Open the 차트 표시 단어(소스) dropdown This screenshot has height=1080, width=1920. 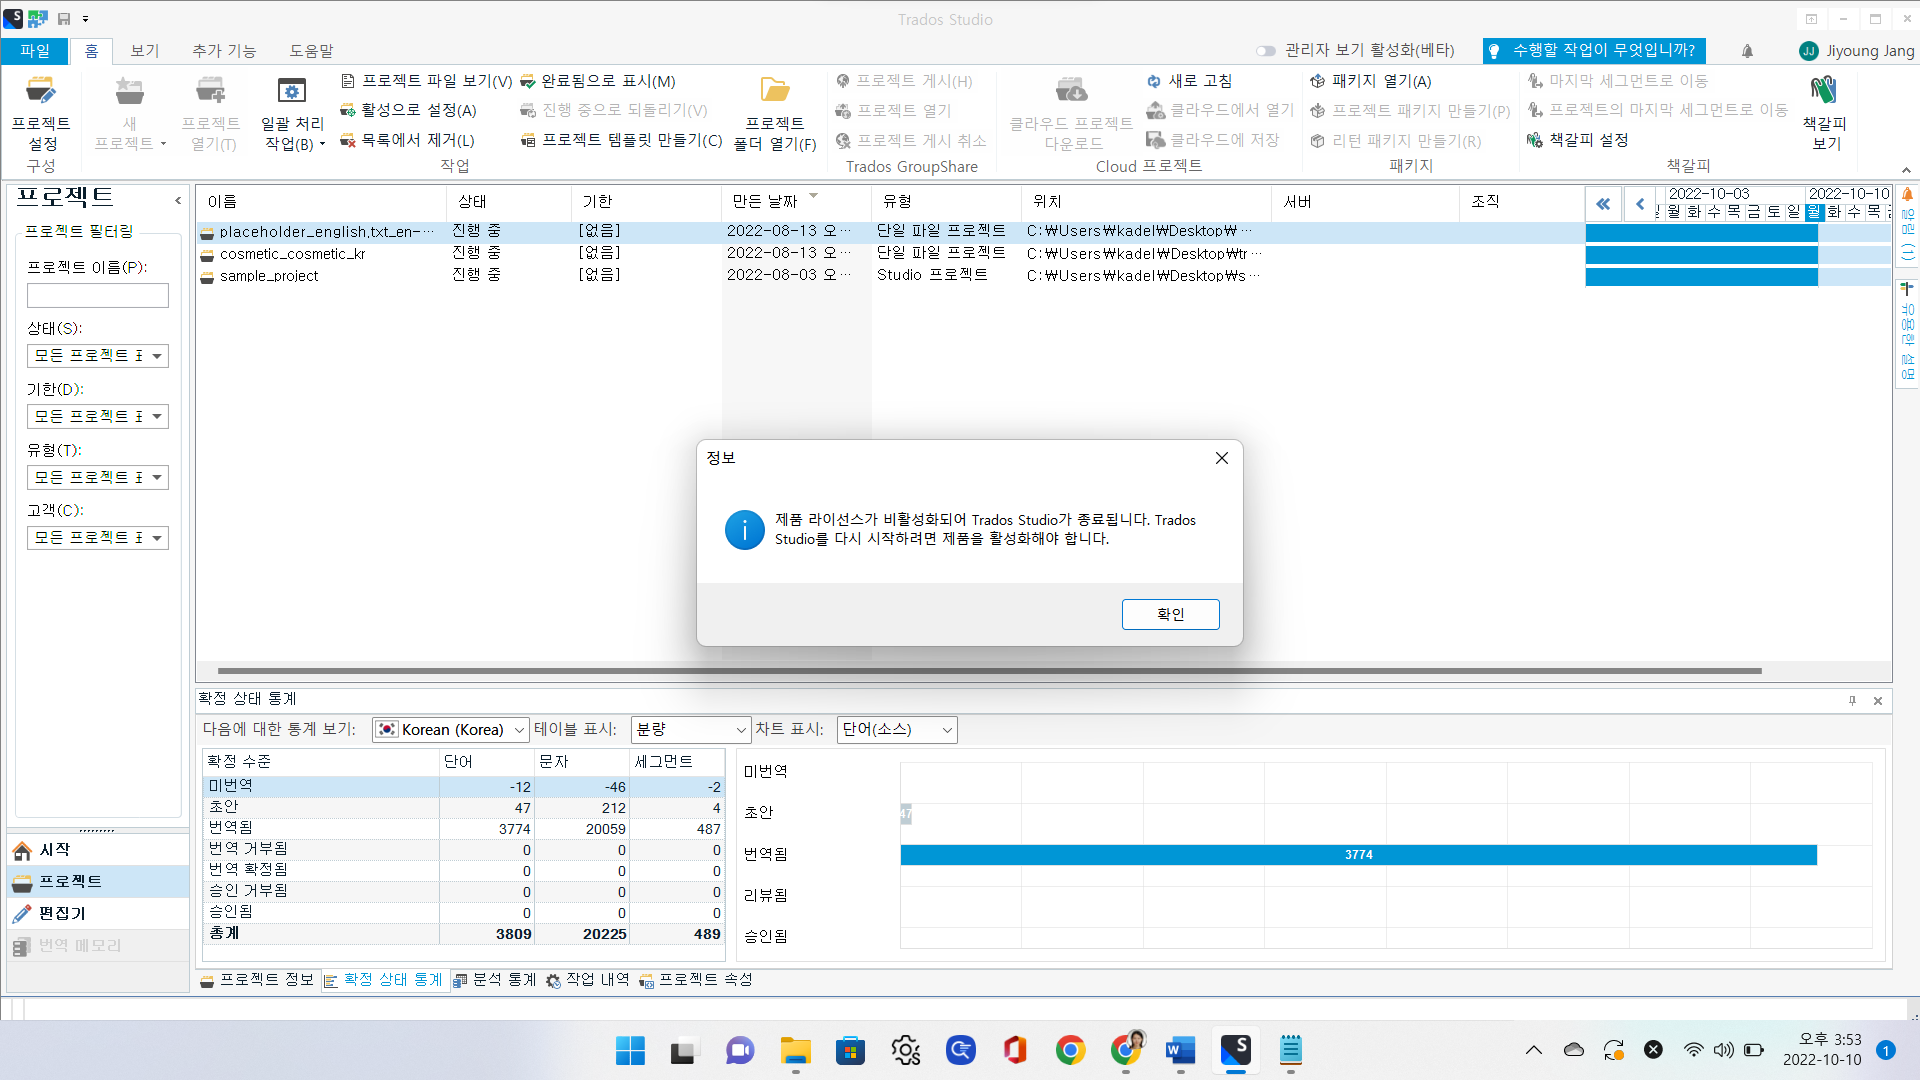[x=897, y=730]
